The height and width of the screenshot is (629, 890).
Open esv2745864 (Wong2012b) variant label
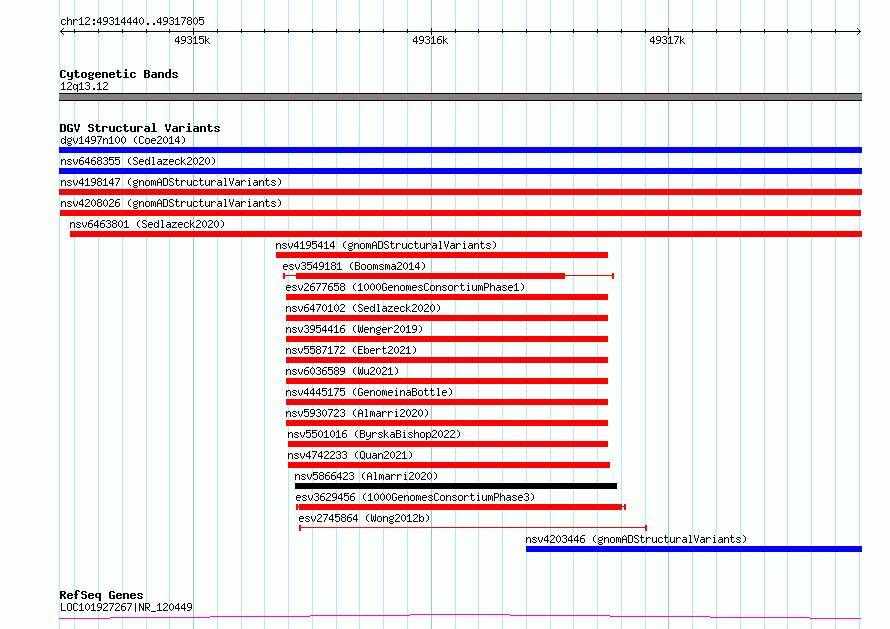(364, 518)
